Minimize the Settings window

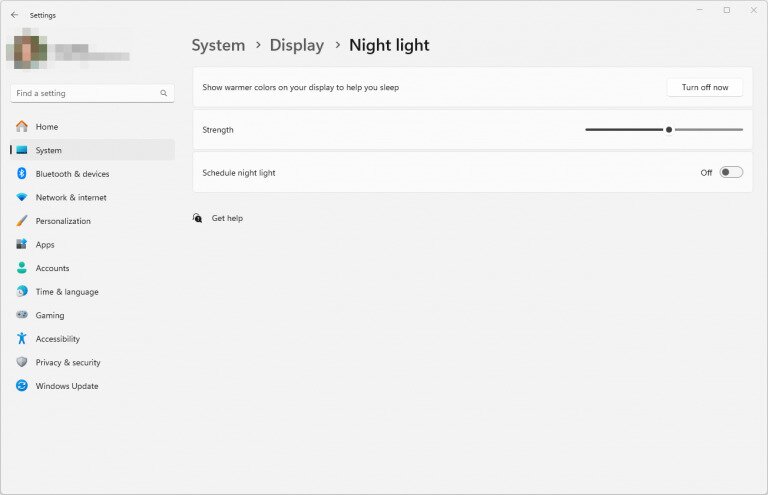pos(699,10)
